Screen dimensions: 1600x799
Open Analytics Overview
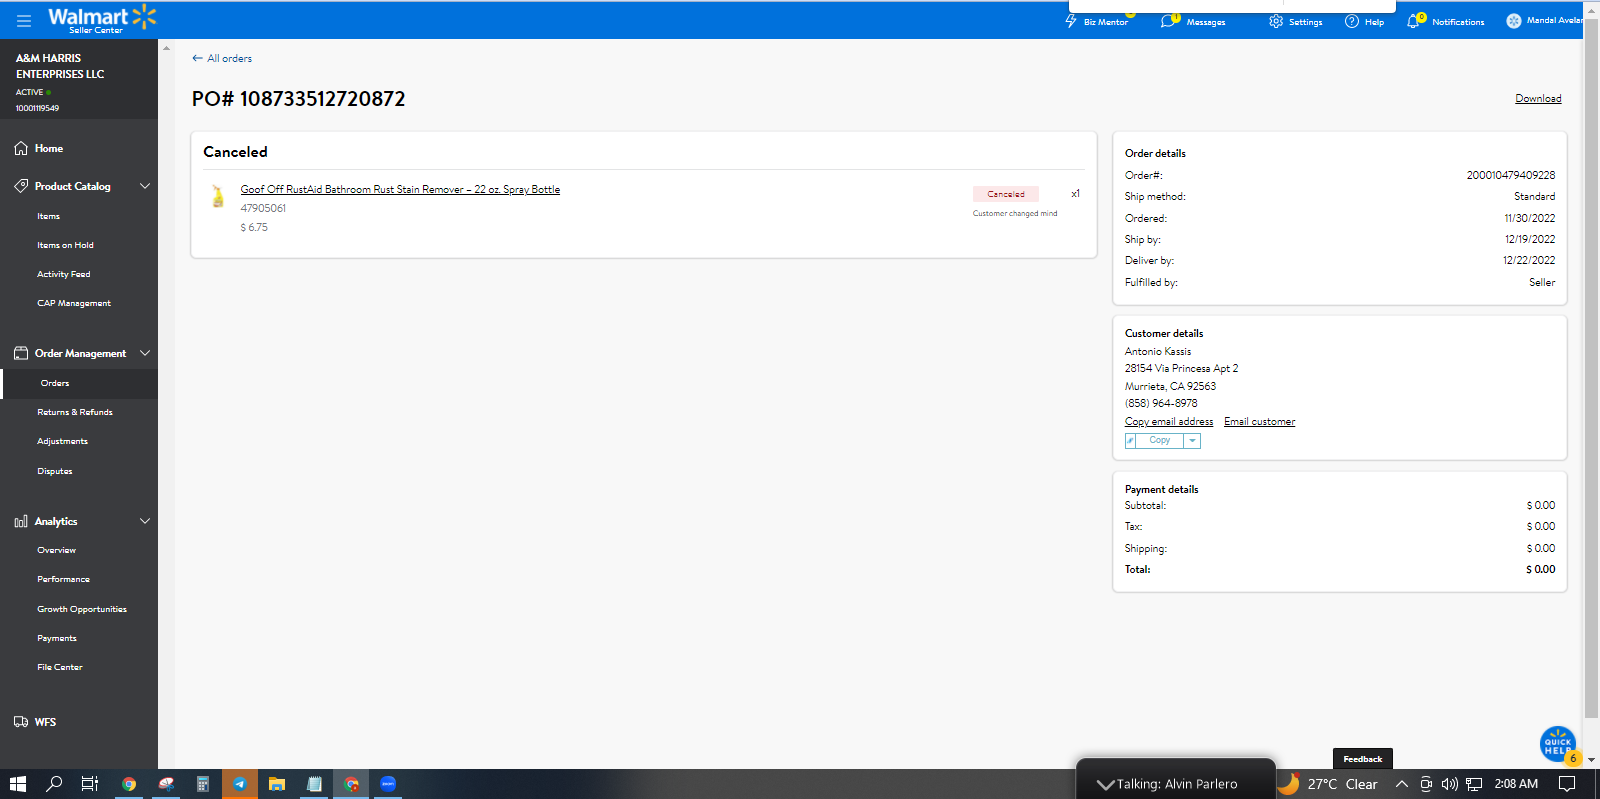(57, 550)
